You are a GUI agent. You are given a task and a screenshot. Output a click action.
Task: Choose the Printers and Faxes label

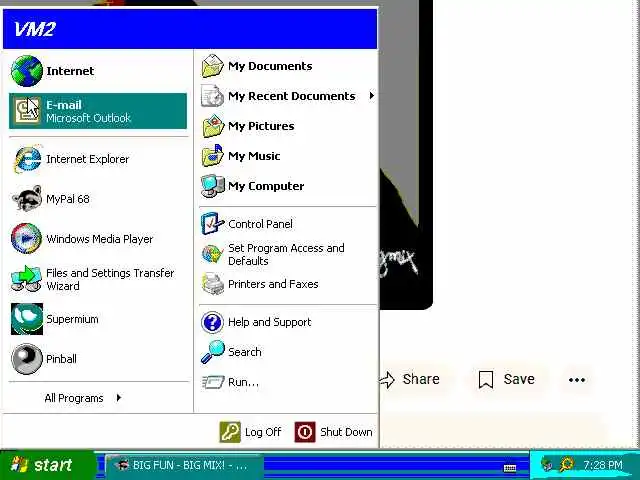(x=273, y=284)
